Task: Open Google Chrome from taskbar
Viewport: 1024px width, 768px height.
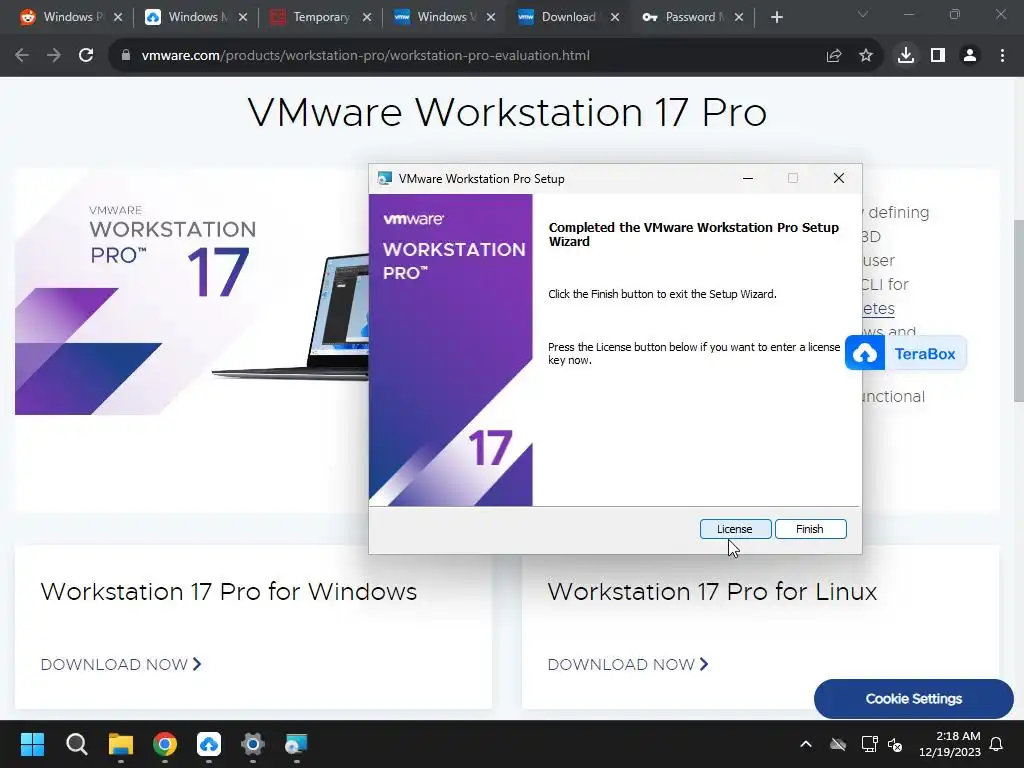Action: (165, 744)
